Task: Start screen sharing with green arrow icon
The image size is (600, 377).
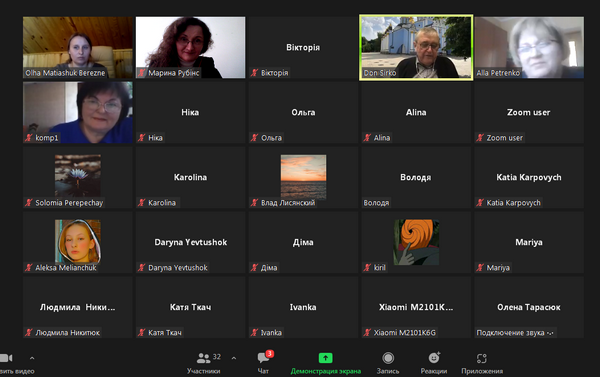Action: point(326,358)
